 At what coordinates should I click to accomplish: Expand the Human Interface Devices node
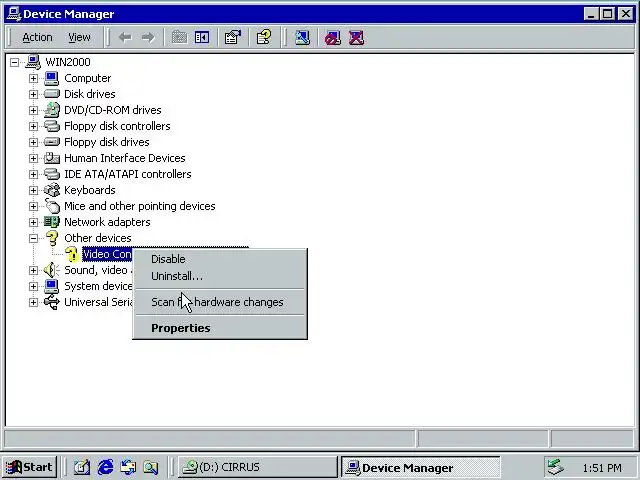tap(33, 158)
